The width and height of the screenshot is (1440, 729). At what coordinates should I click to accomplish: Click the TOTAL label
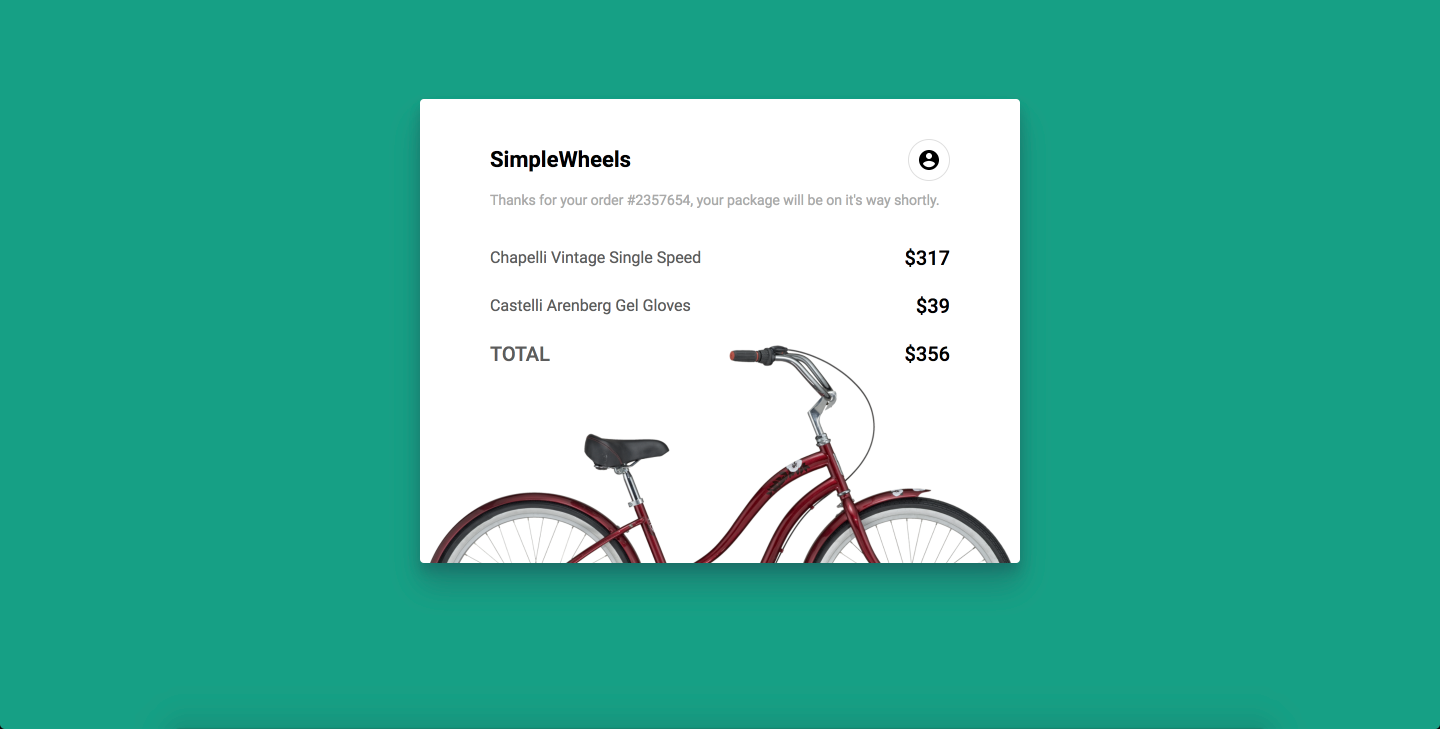(520, 354)
